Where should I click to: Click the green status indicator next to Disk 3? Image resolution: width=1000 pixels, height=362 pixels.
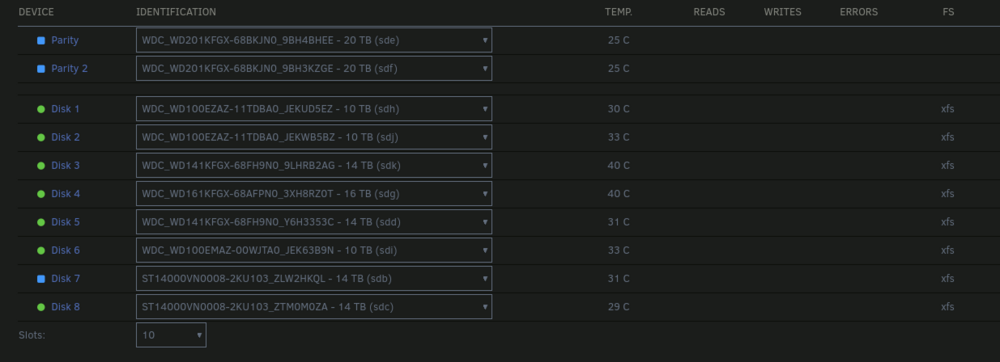tap(41, 166)
